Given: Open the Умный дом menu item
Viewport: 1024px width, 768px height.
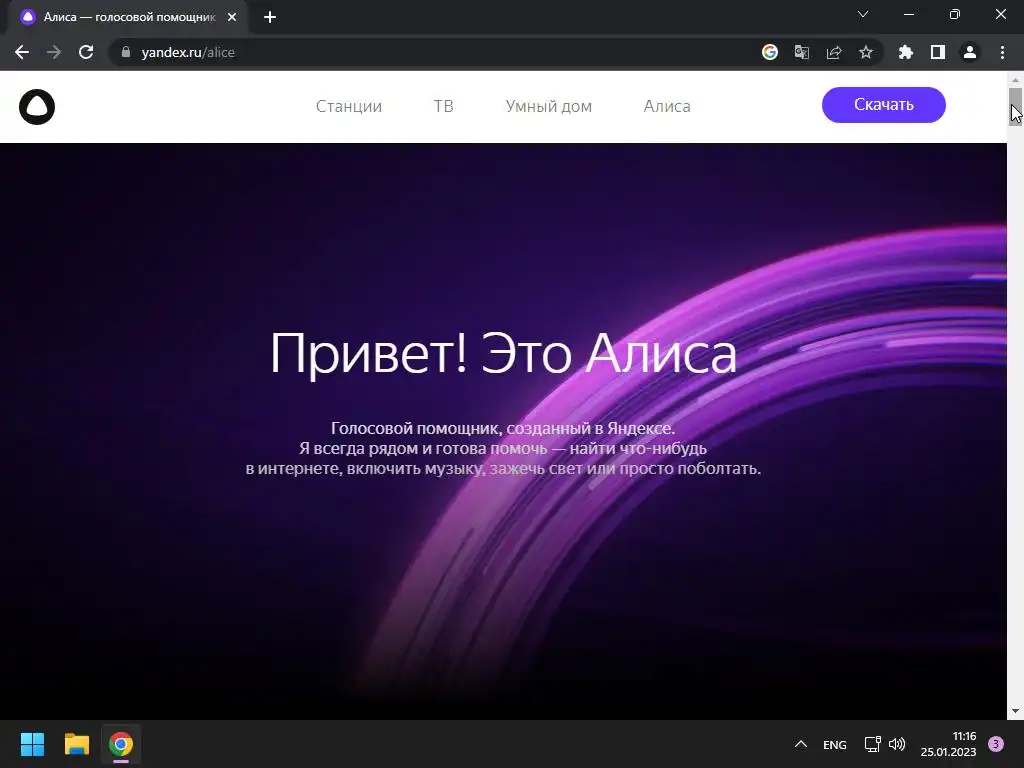Looking at the screenshot, I should 549,106.
